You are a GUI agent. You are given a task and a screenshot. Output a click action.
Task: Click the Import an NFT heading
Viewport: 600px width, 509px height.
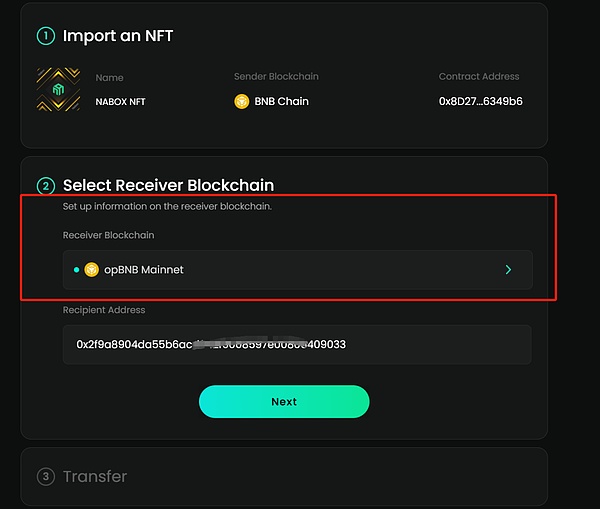[x=118, y=36]
